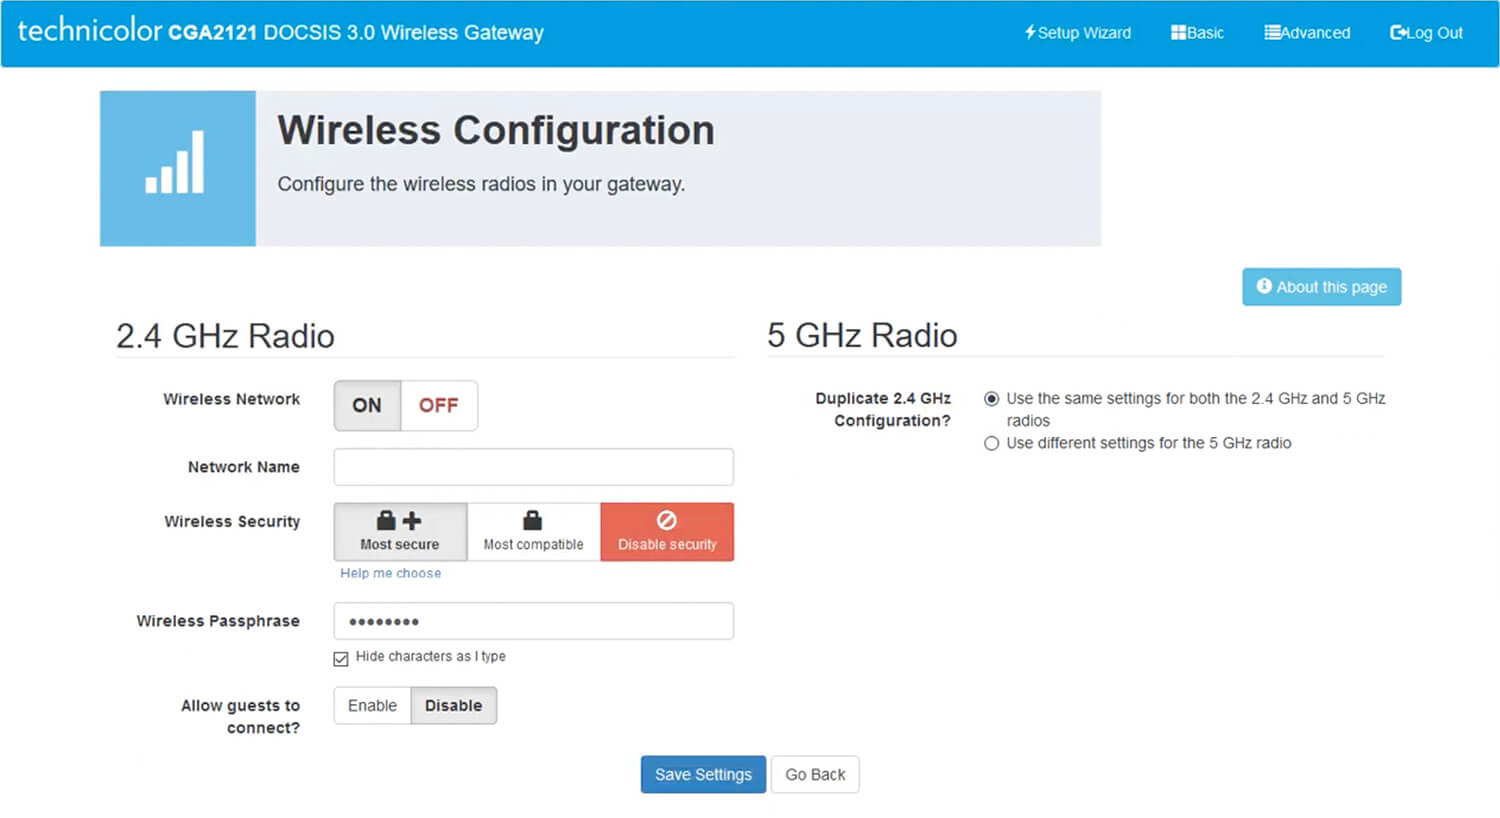Screen dimensions: 1500x818
Task: Click the Save Settings button
Action: coord(703,774)
